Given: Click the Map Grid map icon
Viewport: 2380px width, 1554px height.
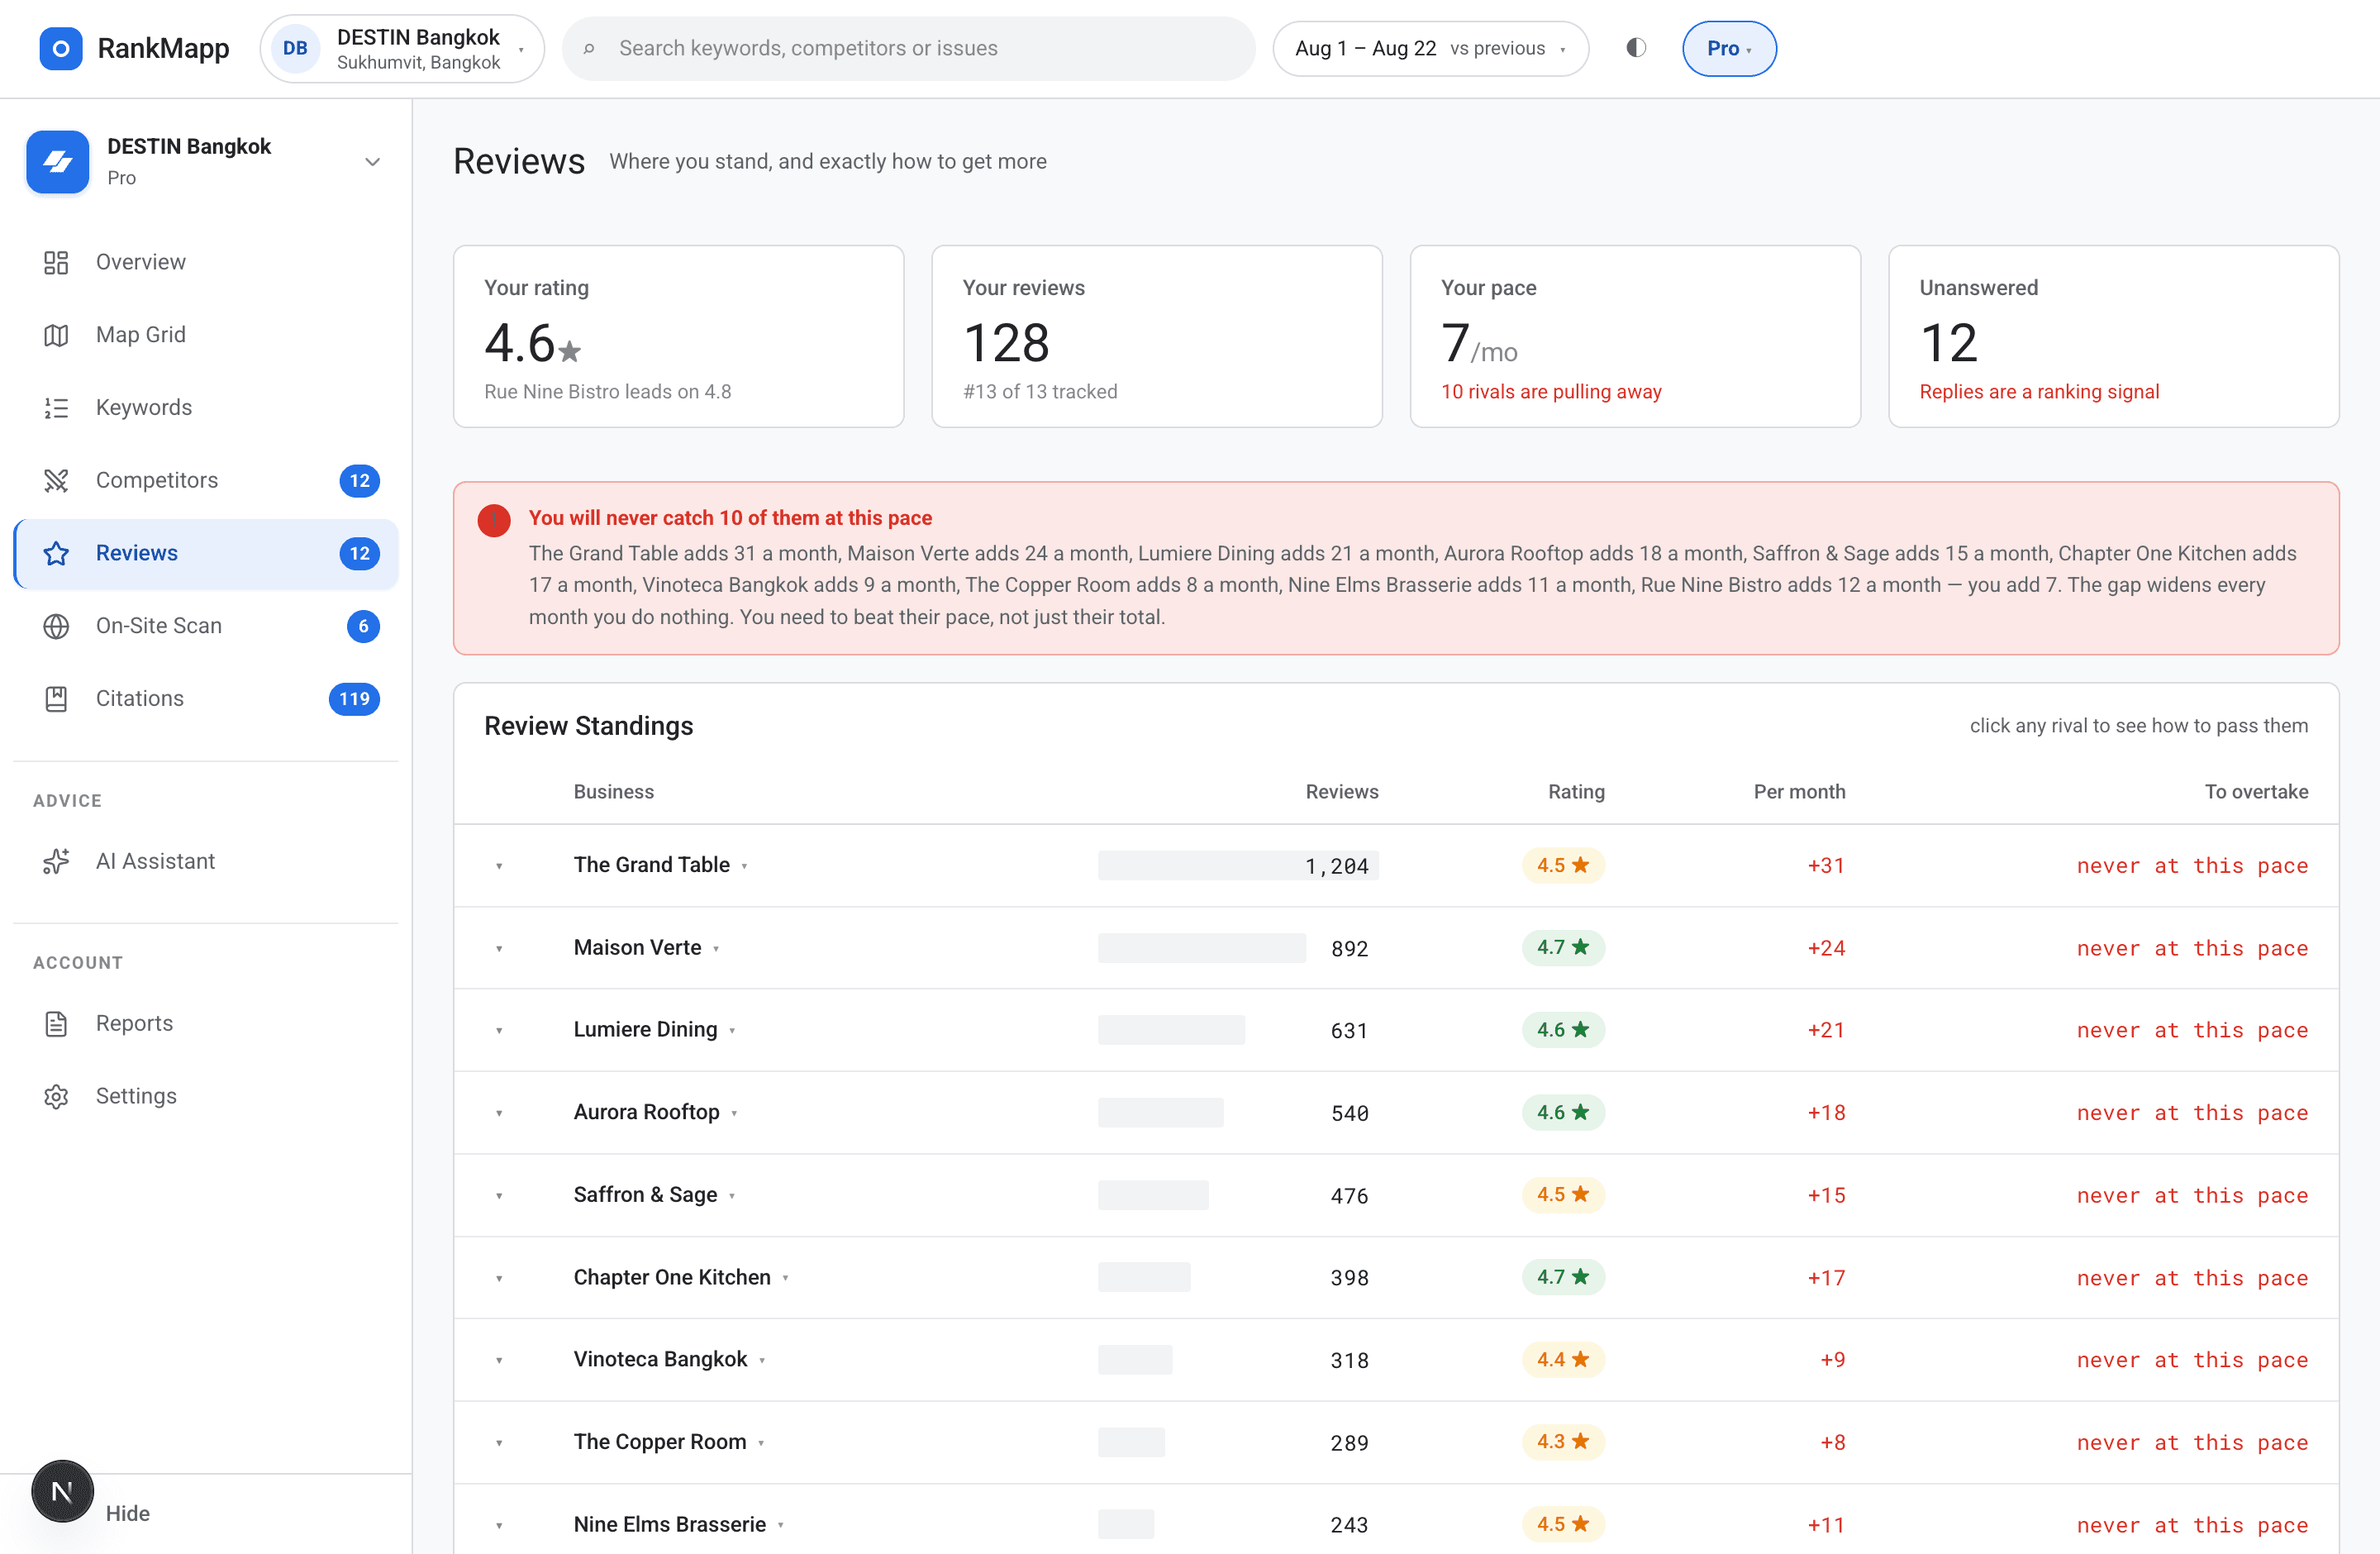Looking at the screenshot, I should click(x=56, y=335).
